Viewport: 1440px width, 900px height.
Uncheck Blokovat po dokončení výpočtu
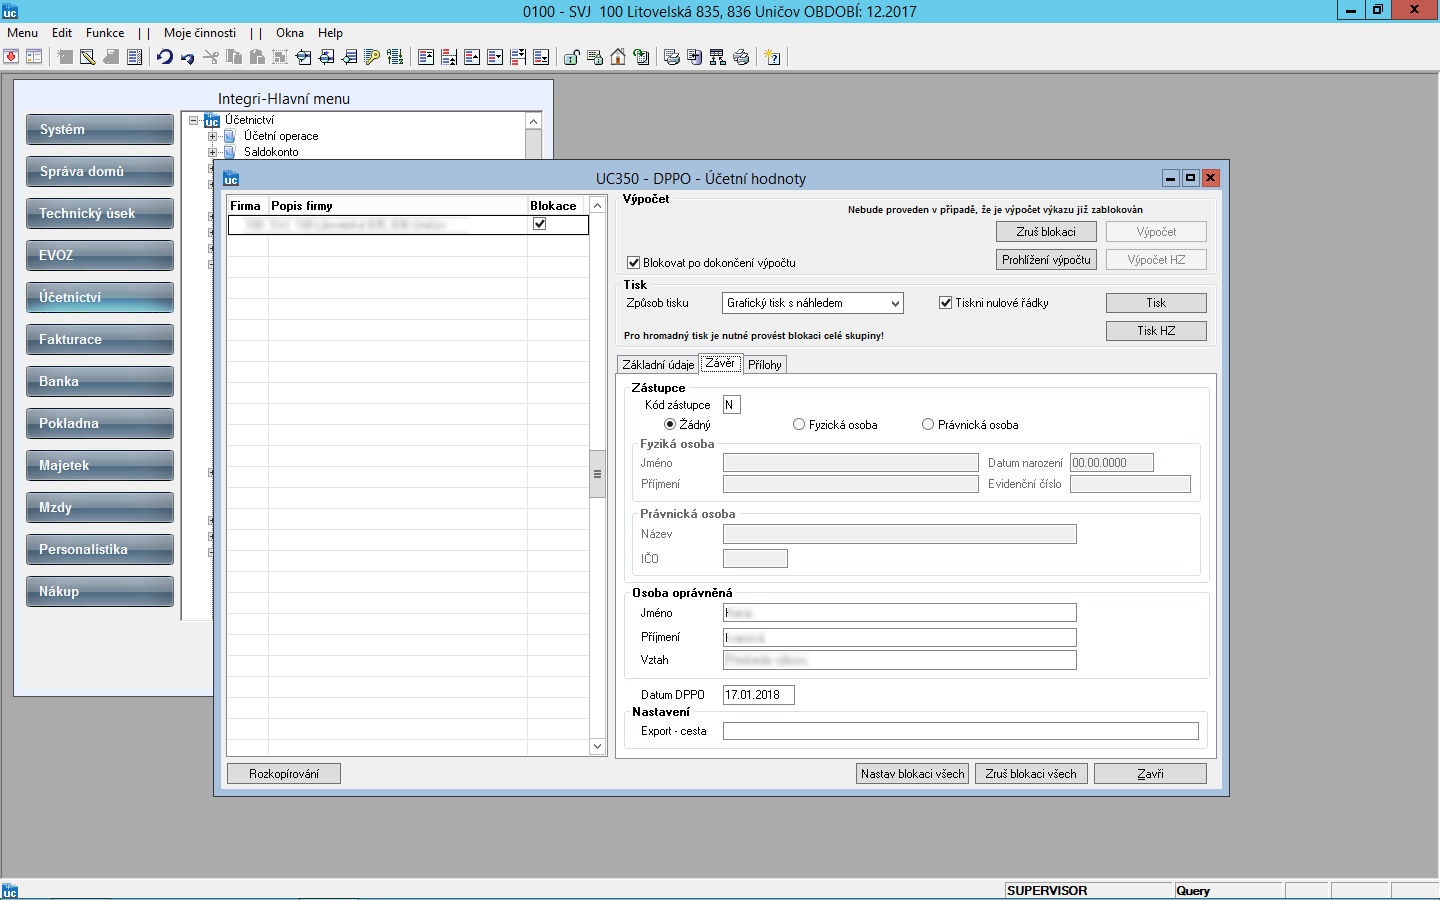pyautogui.click(x=633, y=263)
